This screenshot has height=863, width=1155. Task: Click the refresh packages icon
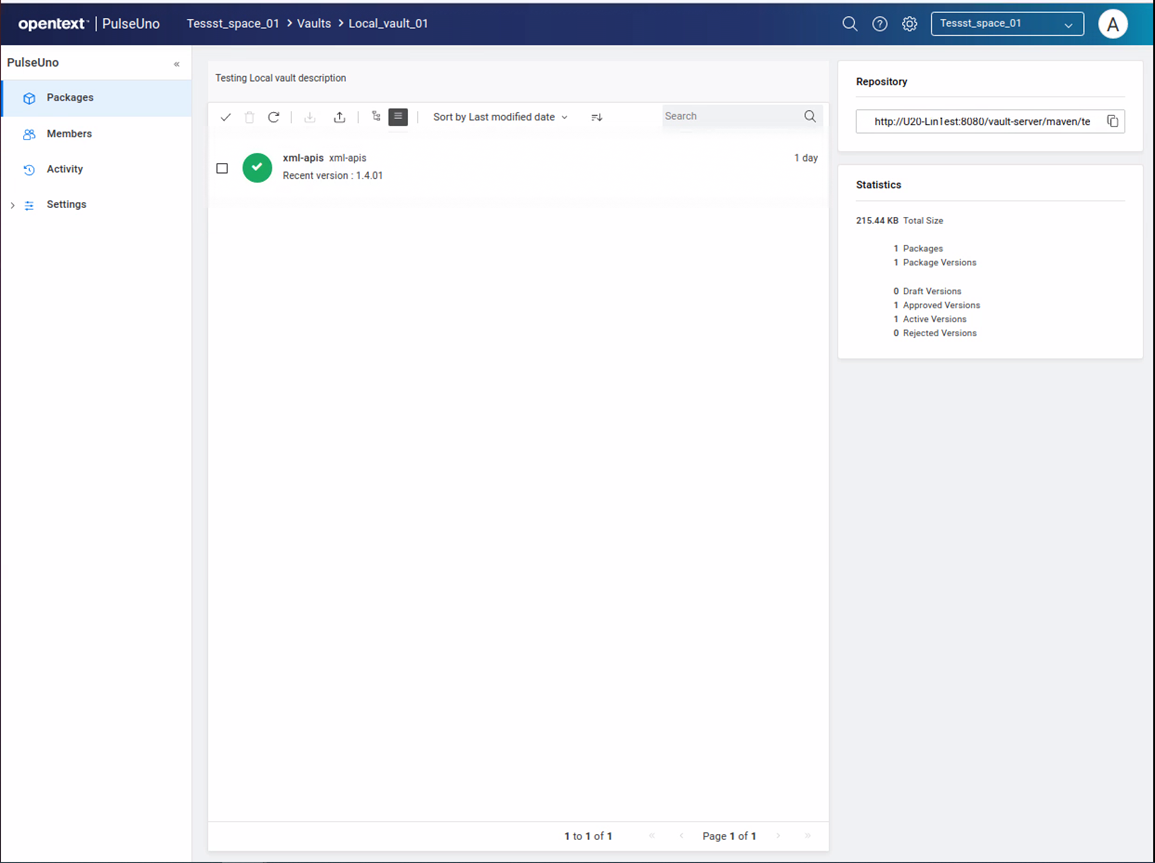273,117
